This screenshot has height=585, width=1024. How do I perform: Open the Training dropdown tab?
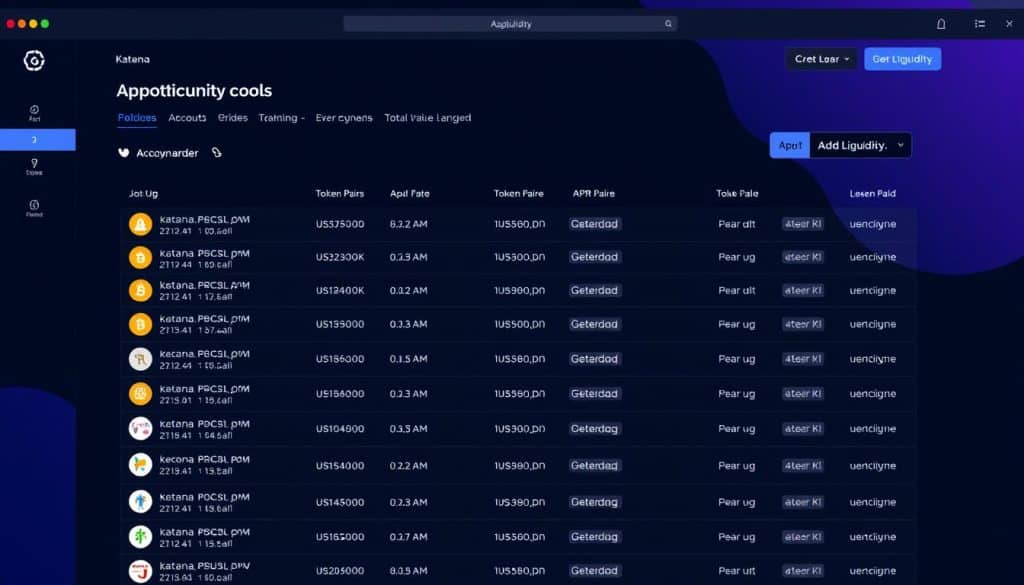tap(281, 118)
